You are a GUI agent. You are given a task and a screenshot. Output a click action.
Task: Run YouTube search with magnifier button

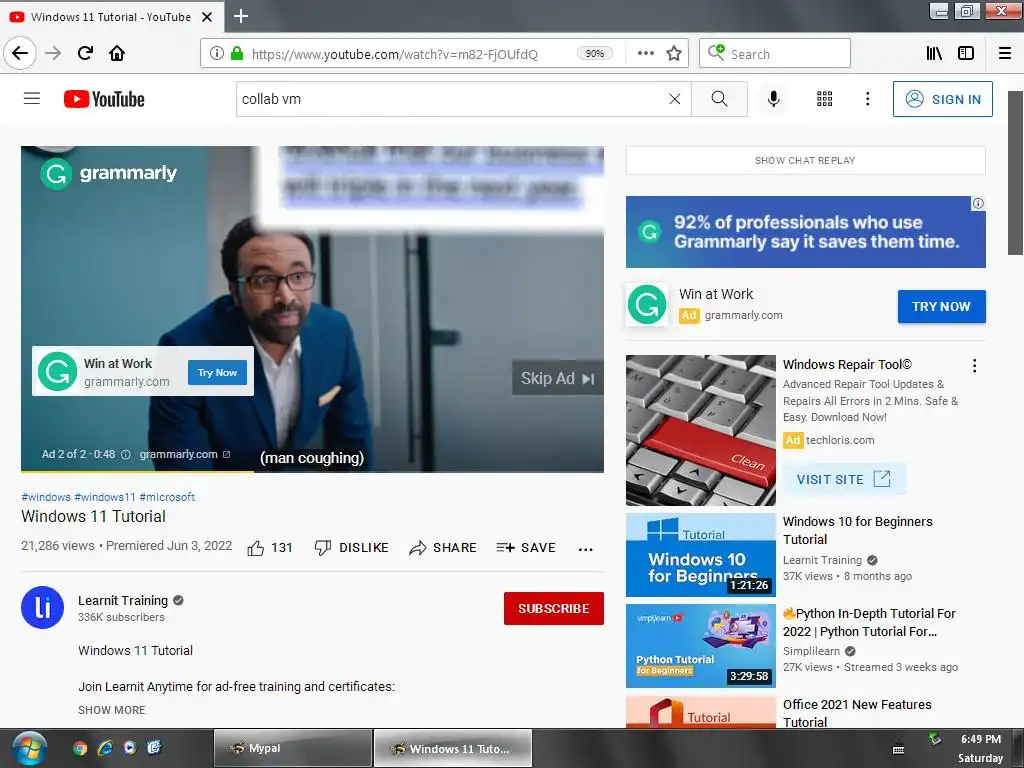pos(719,99)
